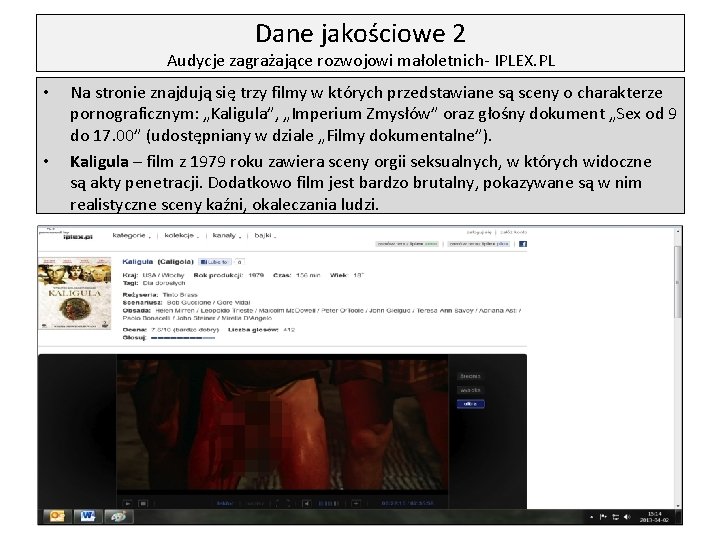Click the 'Dla dorosłych' tag
Image resolution: width=720 pixels, height=540 pixels.
(x=164, y=283)
